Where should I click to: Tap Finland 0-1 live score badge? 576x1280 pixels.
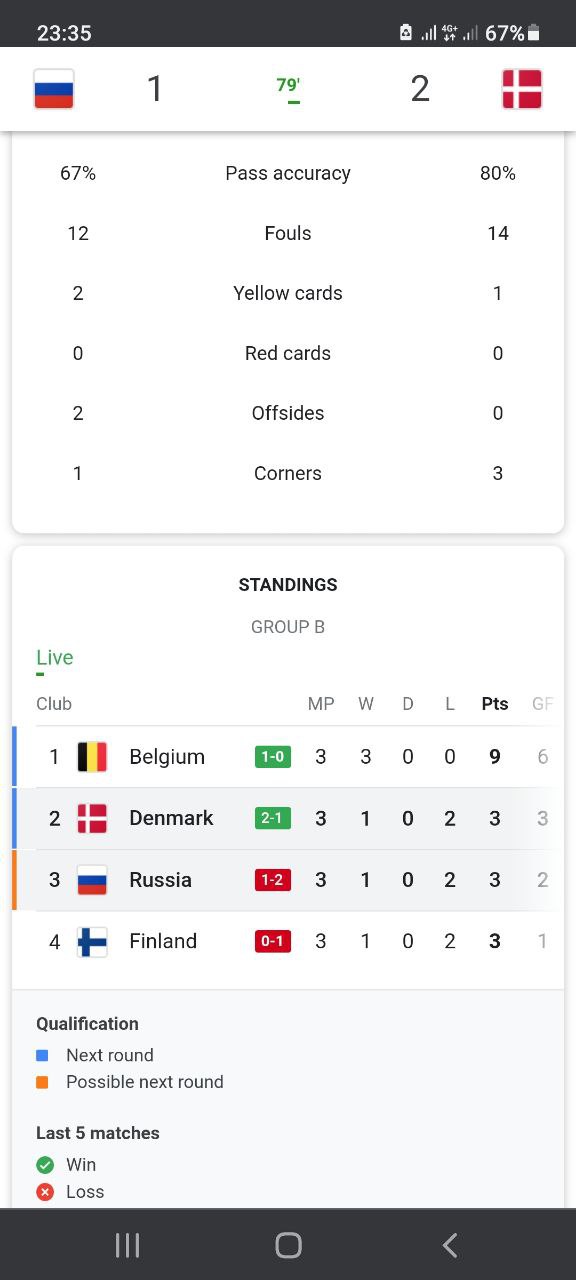coord(273,942)
